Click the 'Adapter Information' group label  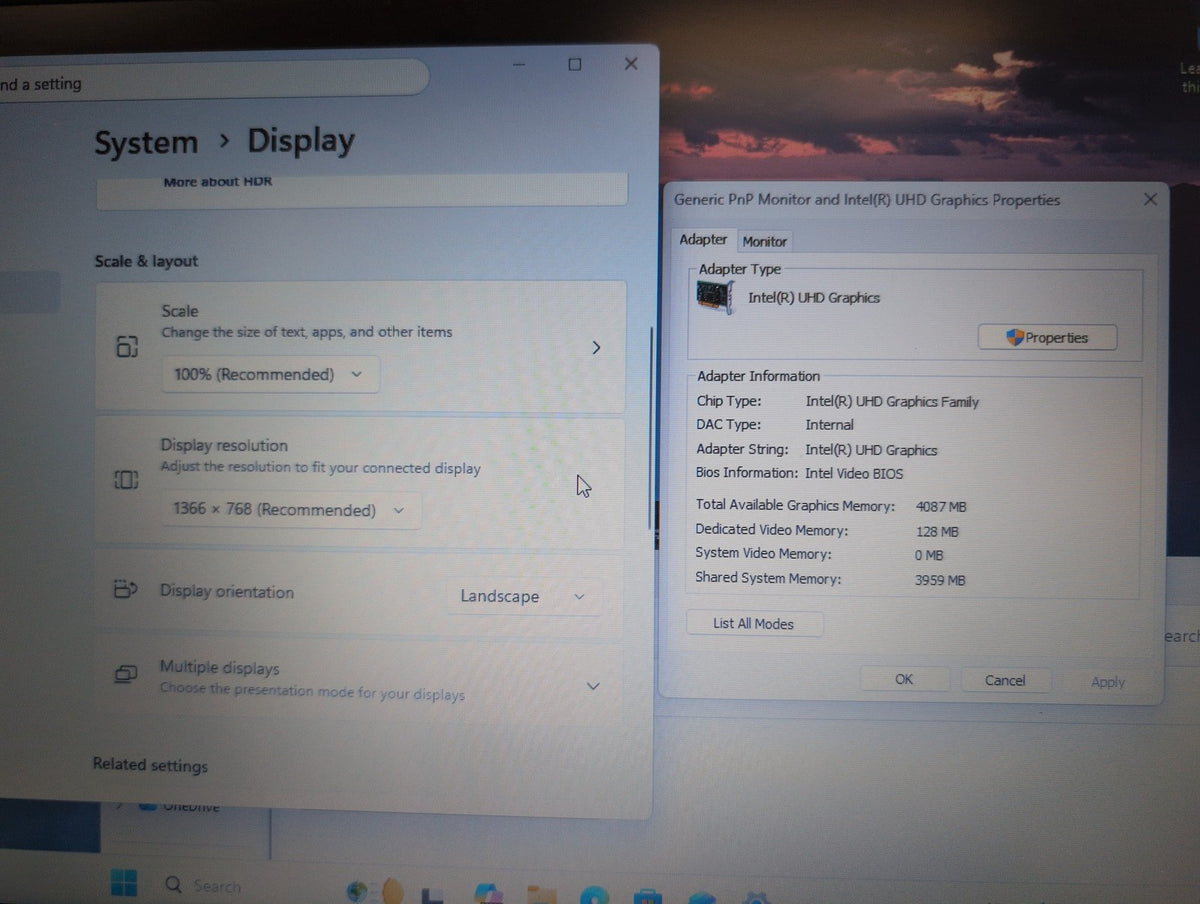click(758, 376)
